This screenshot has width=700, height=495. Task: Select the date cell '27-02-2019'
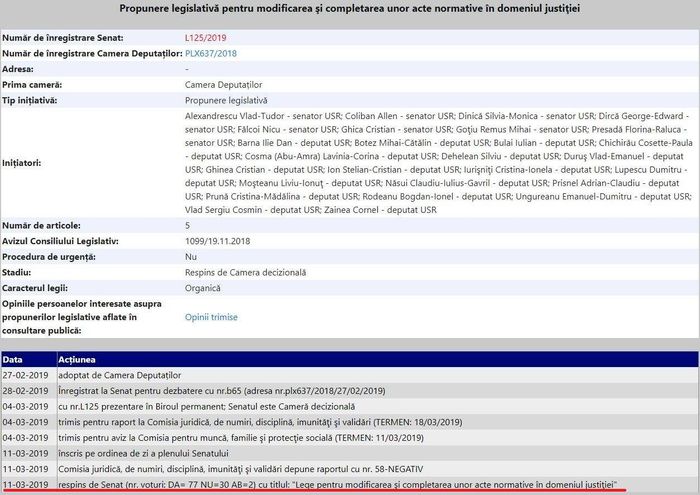[x=25, y=375]
